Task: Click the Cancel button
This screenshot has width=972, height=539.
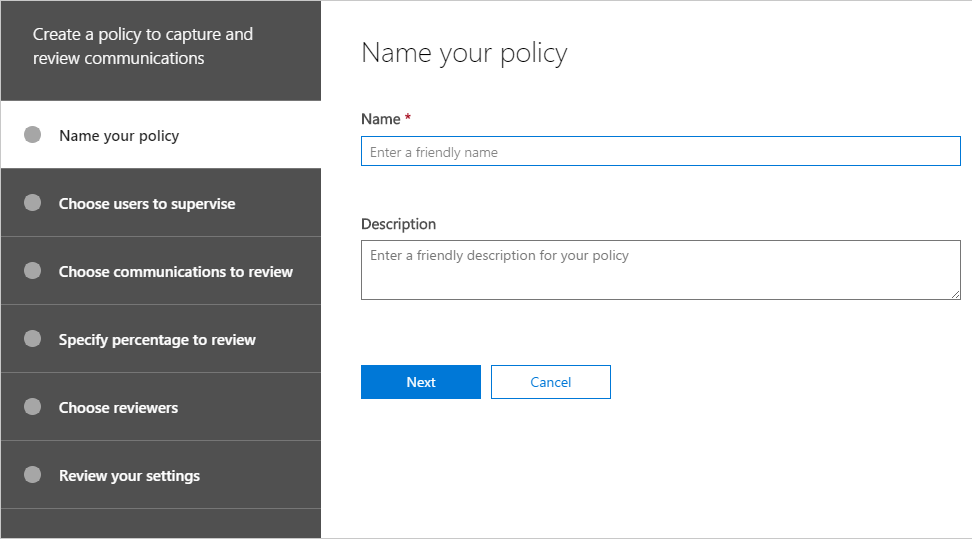Action: [x=550, y=382]
